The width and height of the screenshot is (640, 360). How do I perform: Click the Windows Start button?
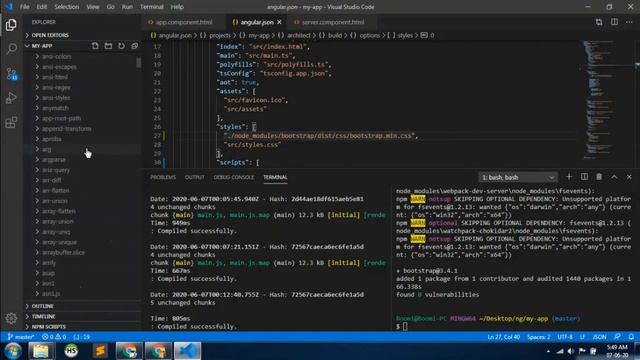pyautogui.click(x=13, y=351)
